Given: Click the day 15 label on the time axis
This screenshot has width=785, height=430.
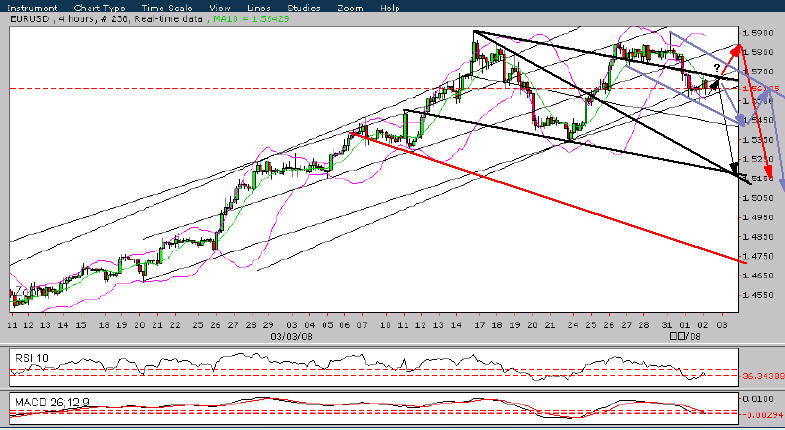Looking at the screenshot, I should click(x=81, y=325).
